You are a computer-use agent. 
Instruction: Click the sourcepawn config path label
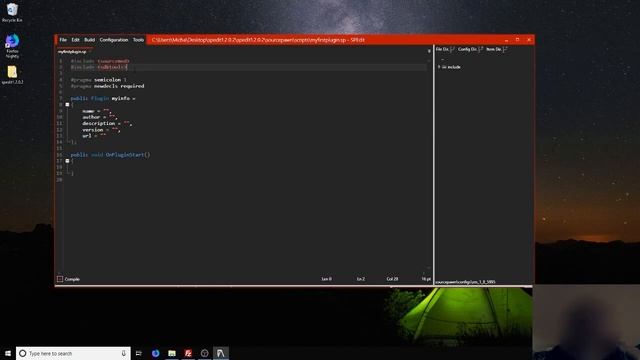click(465, 282)
